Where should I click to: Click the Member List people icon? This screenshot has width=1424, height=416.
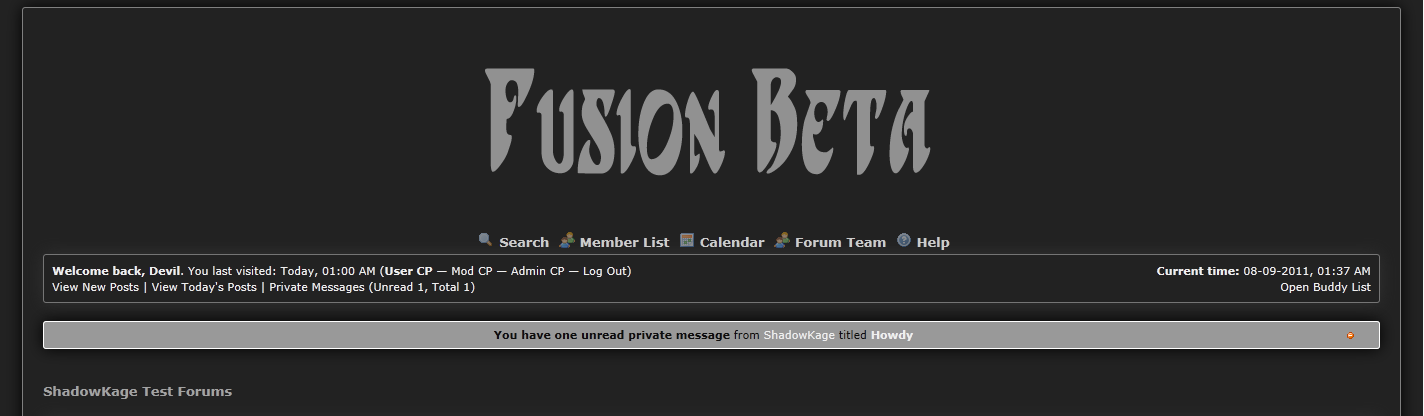pos(567,240)
